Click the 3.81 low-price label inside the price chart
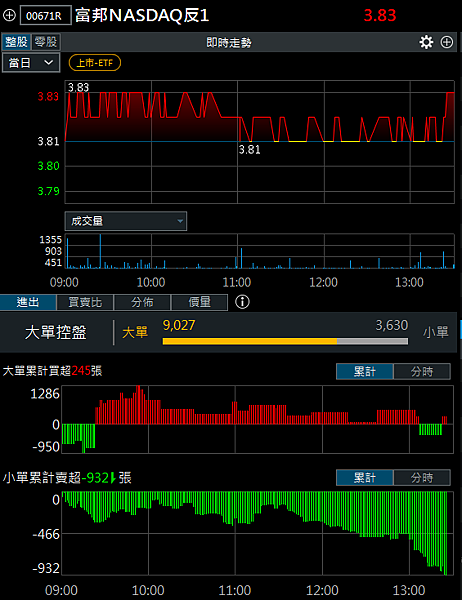The height and width of the screenshot is (600, 462). pyautogui.click(x=250, y=149)
